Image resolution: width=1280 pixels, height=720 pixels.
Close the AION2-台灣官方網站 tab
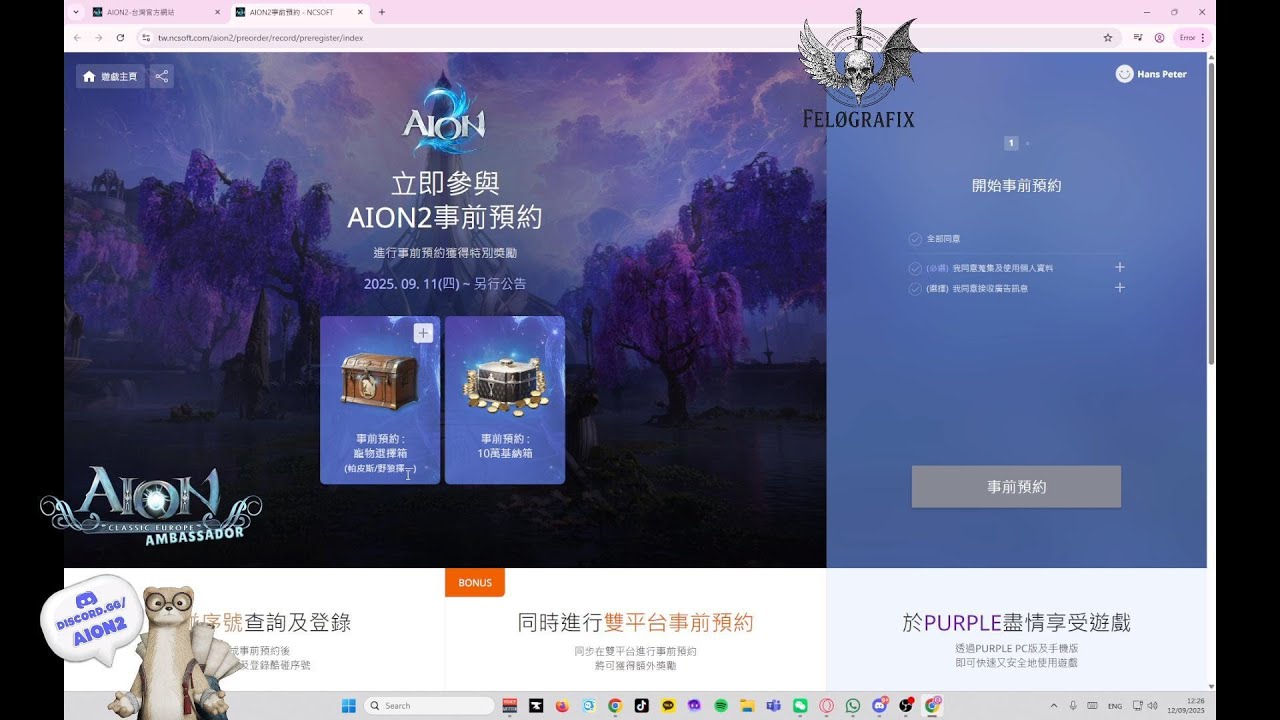click(217, 12)
